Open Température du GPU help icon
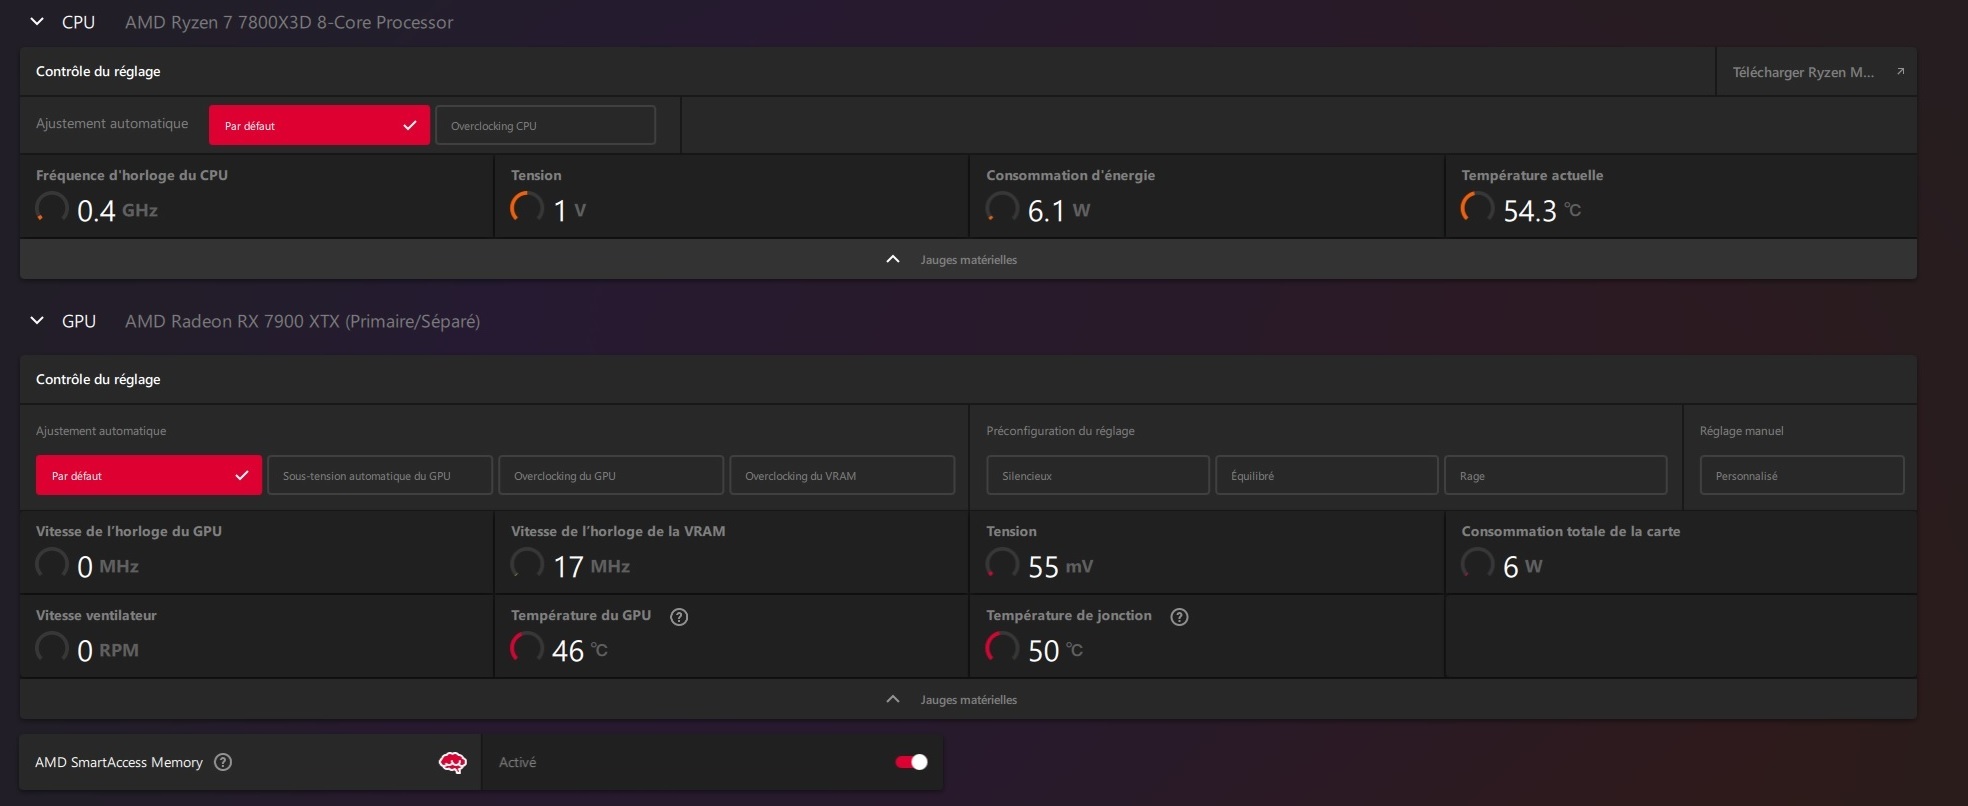Screen dimensions: 1968x806 click(679, 616)
